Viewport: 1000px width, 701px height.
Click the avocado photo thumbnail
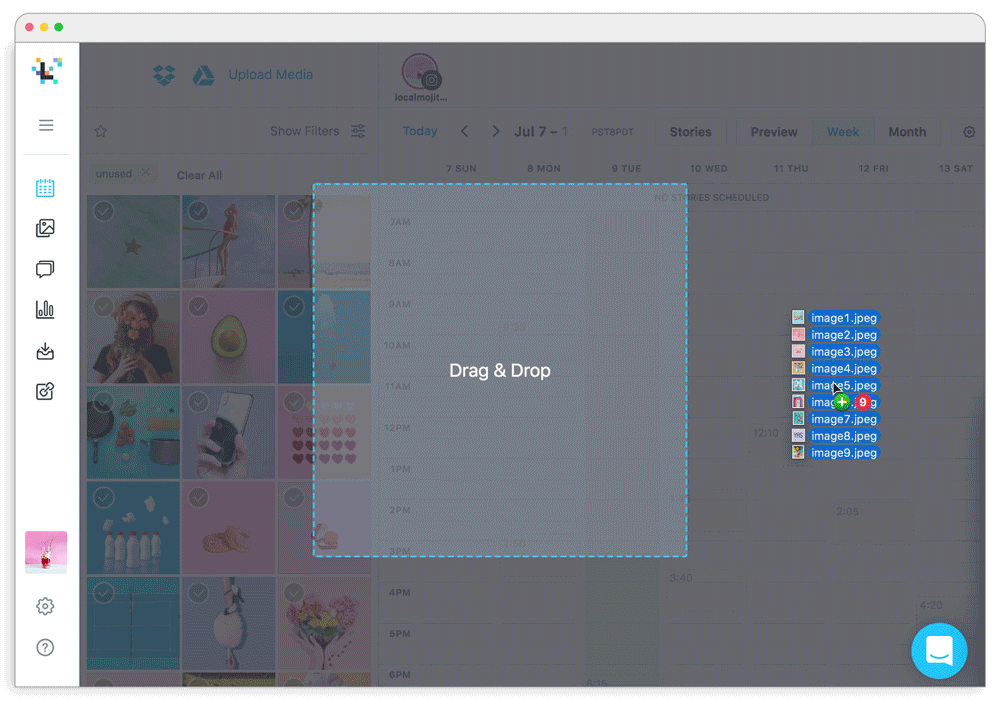pos(229,337)
